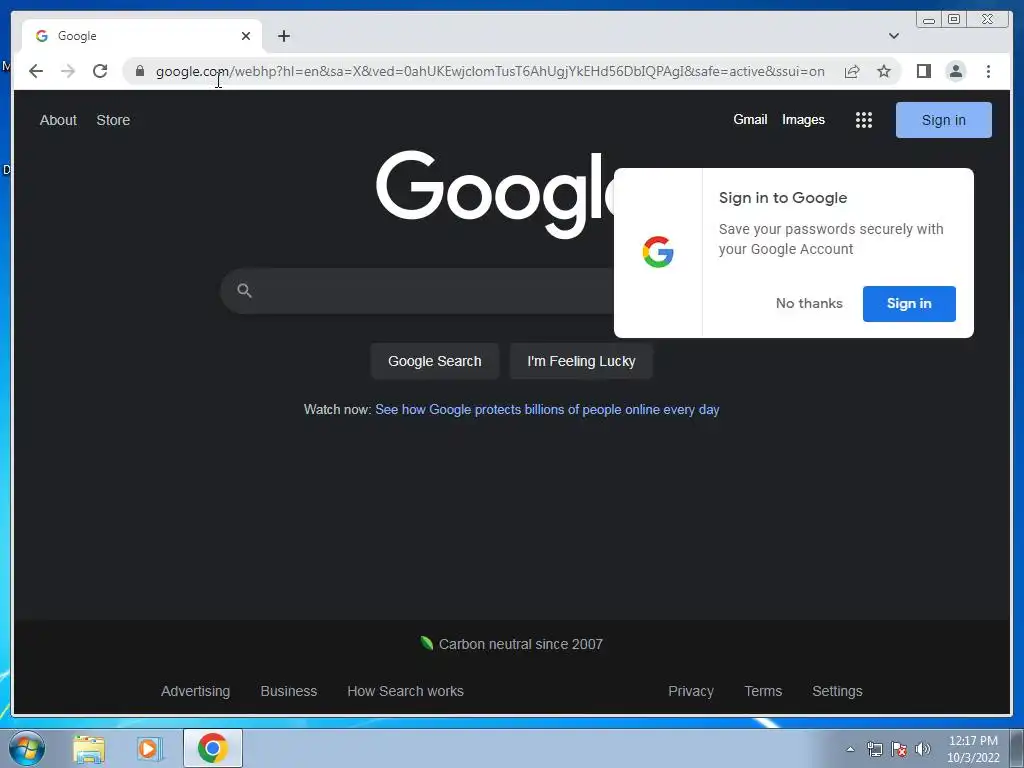The image size is (1024, 768).
Task: Open Windows Explorer from the taskbar
Action: 89,748
